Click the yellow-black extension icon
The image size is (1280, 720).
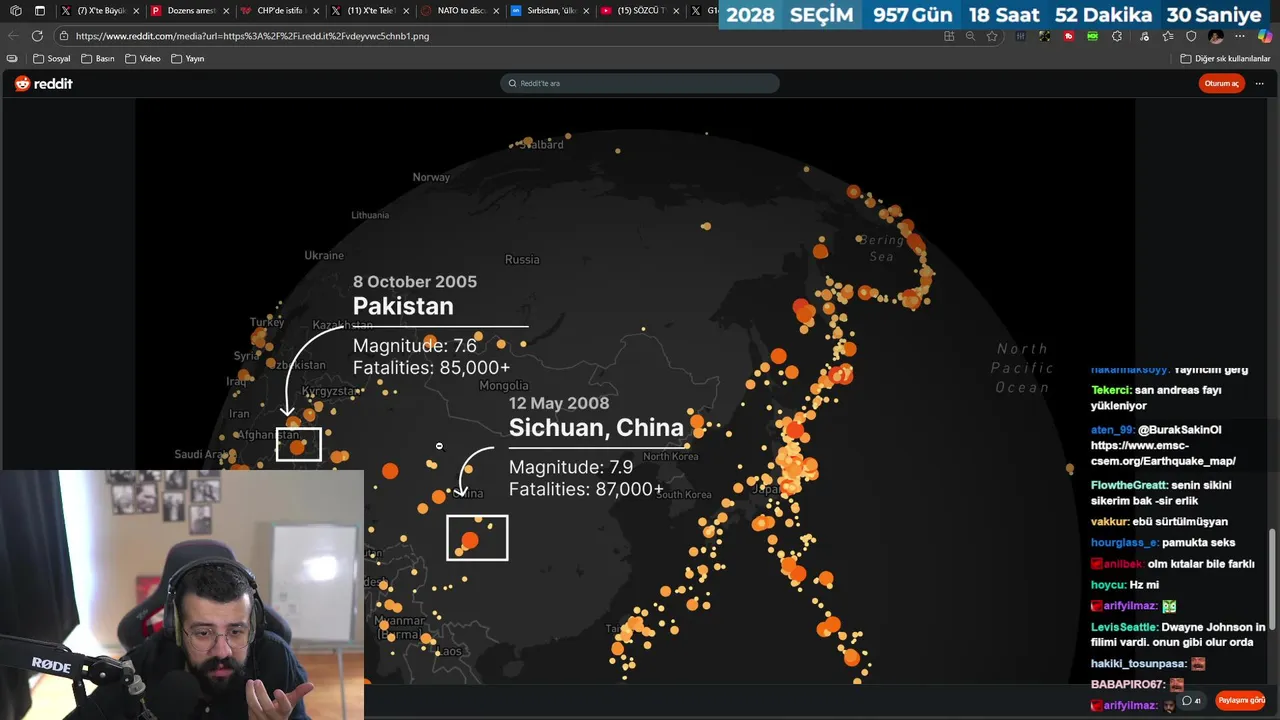[1045, 36]
